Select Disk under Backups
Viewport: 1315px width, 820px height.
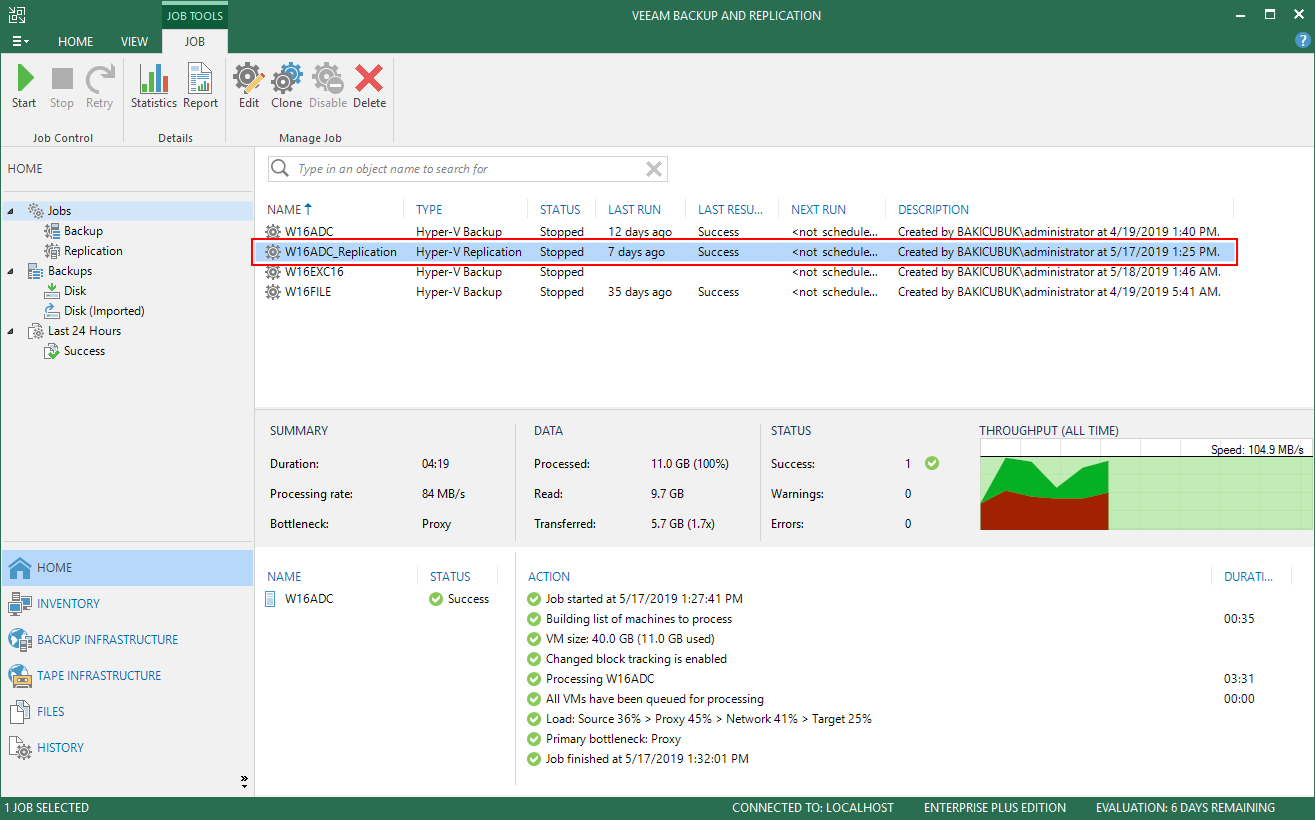75,291
